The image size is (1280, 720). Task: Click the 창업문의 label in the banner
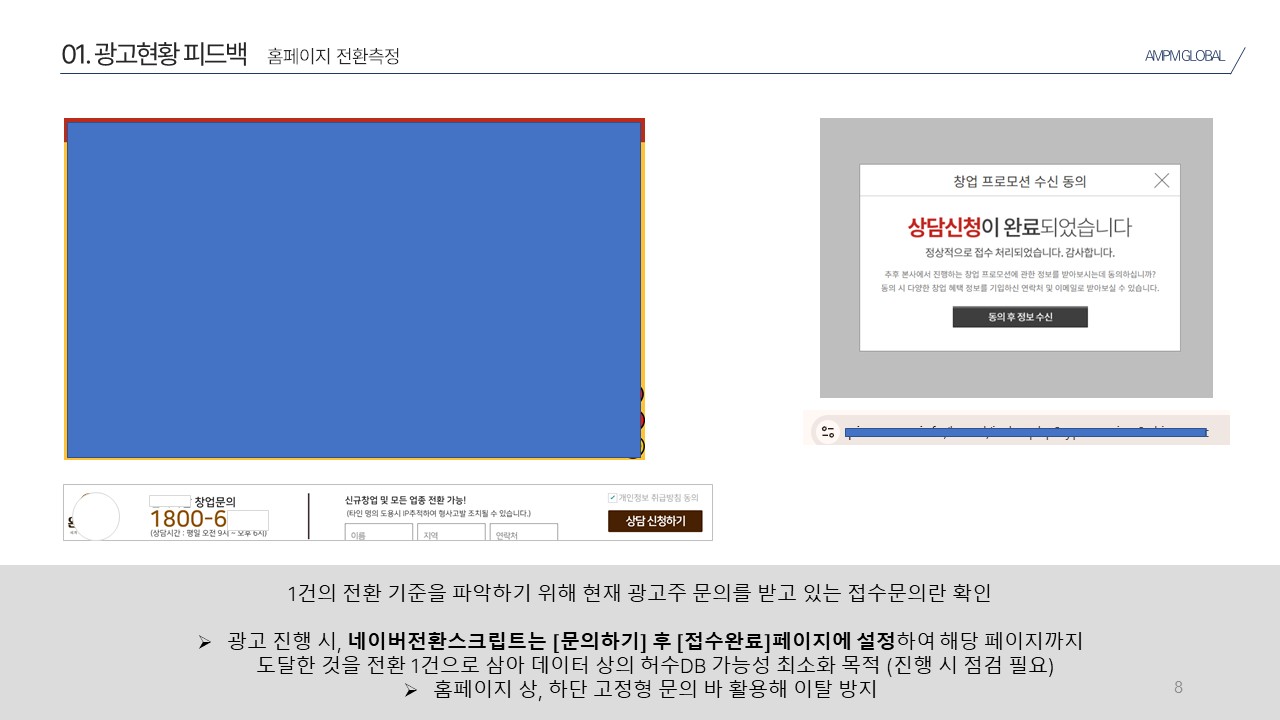(x=215, y=501)
